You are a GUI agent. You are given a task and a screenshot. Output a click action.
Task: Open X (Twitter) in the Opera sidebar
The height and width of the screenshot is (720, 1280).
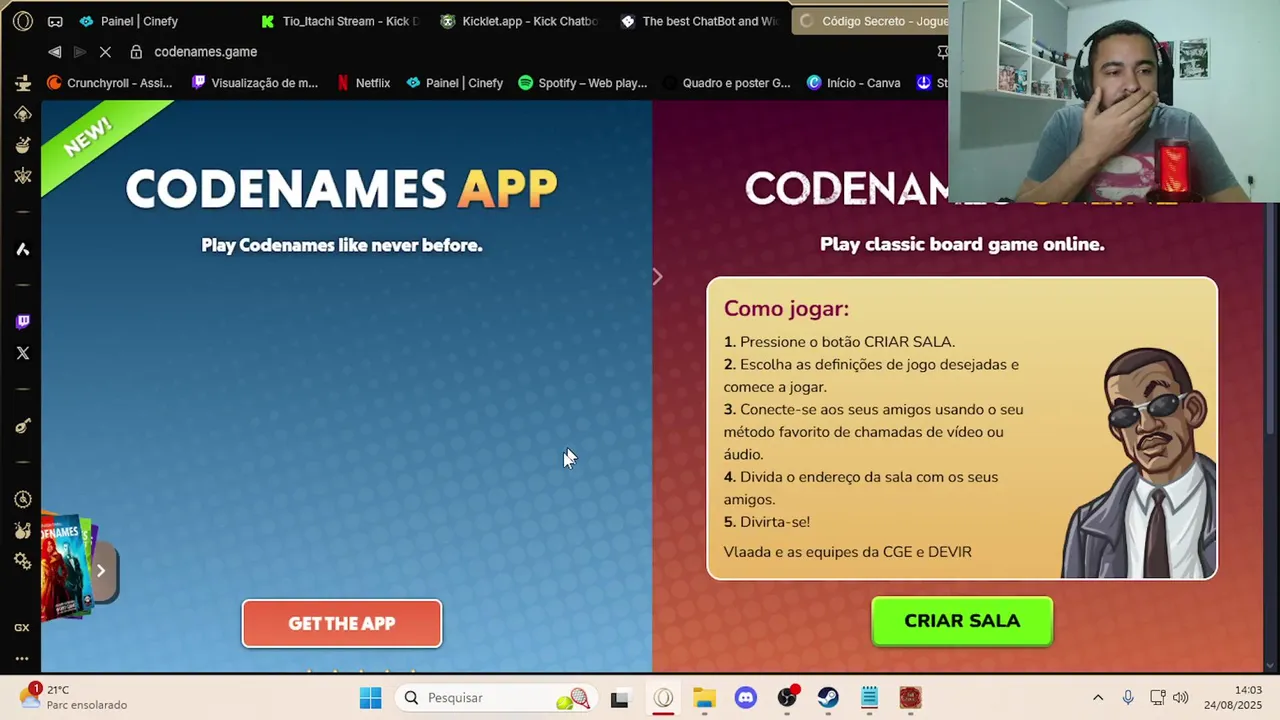pos(22,353)
